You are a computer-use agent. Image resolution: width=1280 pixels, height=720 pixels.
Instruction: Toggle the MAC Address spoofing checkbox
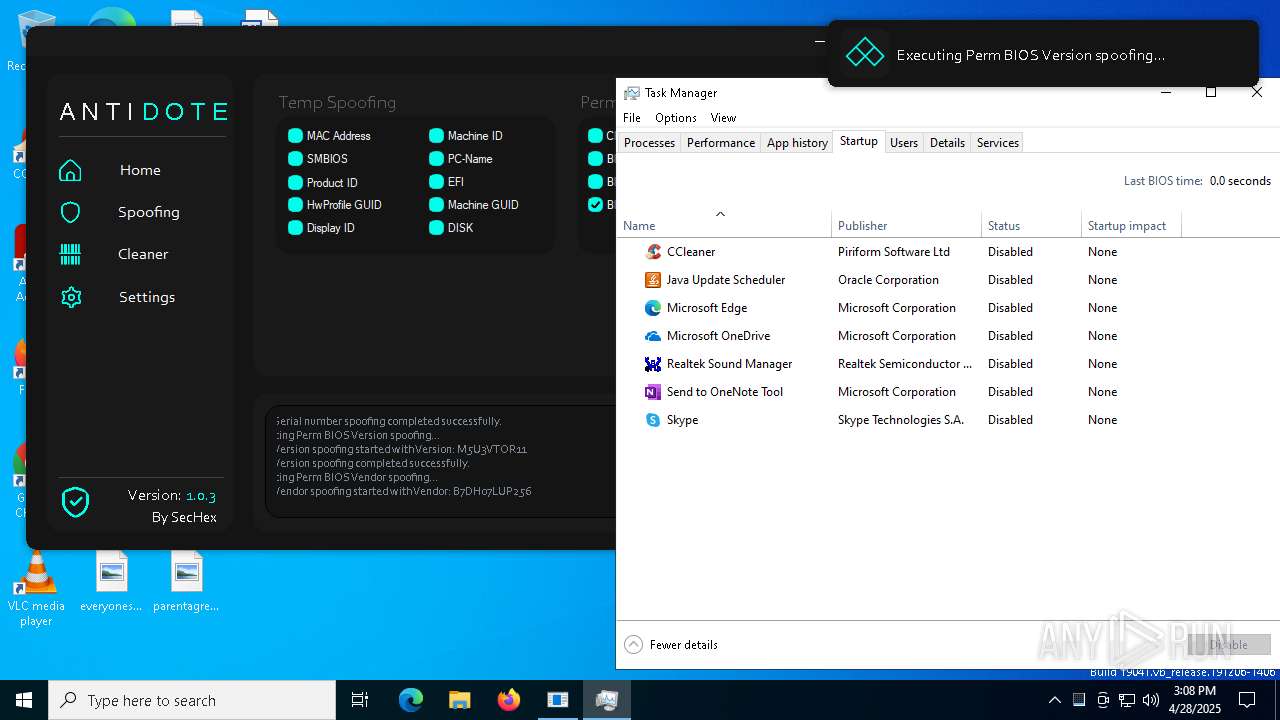[x=295, y=136]
